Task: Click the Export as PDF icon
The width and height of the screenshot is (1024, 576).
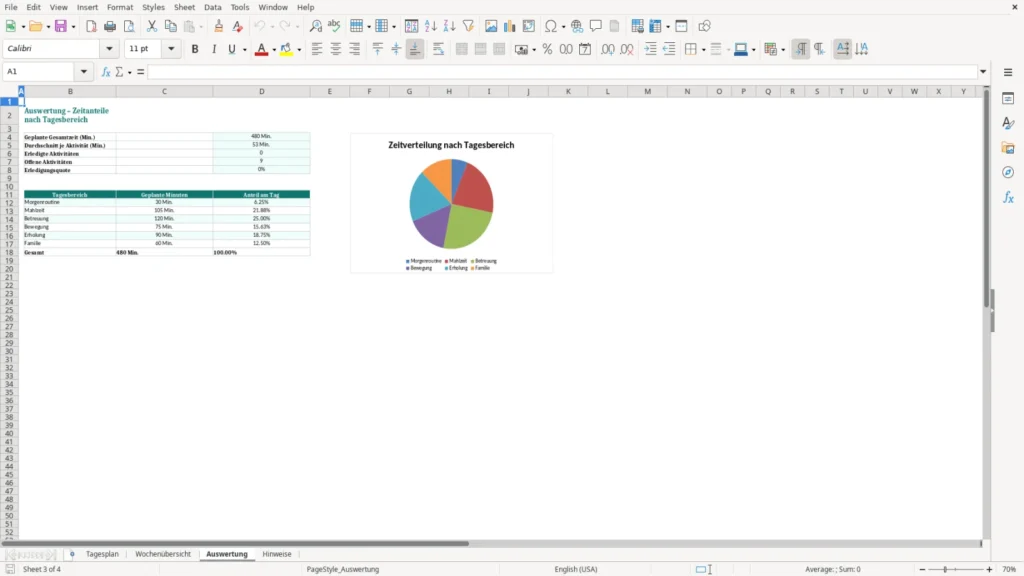Action: pos(91,26)
